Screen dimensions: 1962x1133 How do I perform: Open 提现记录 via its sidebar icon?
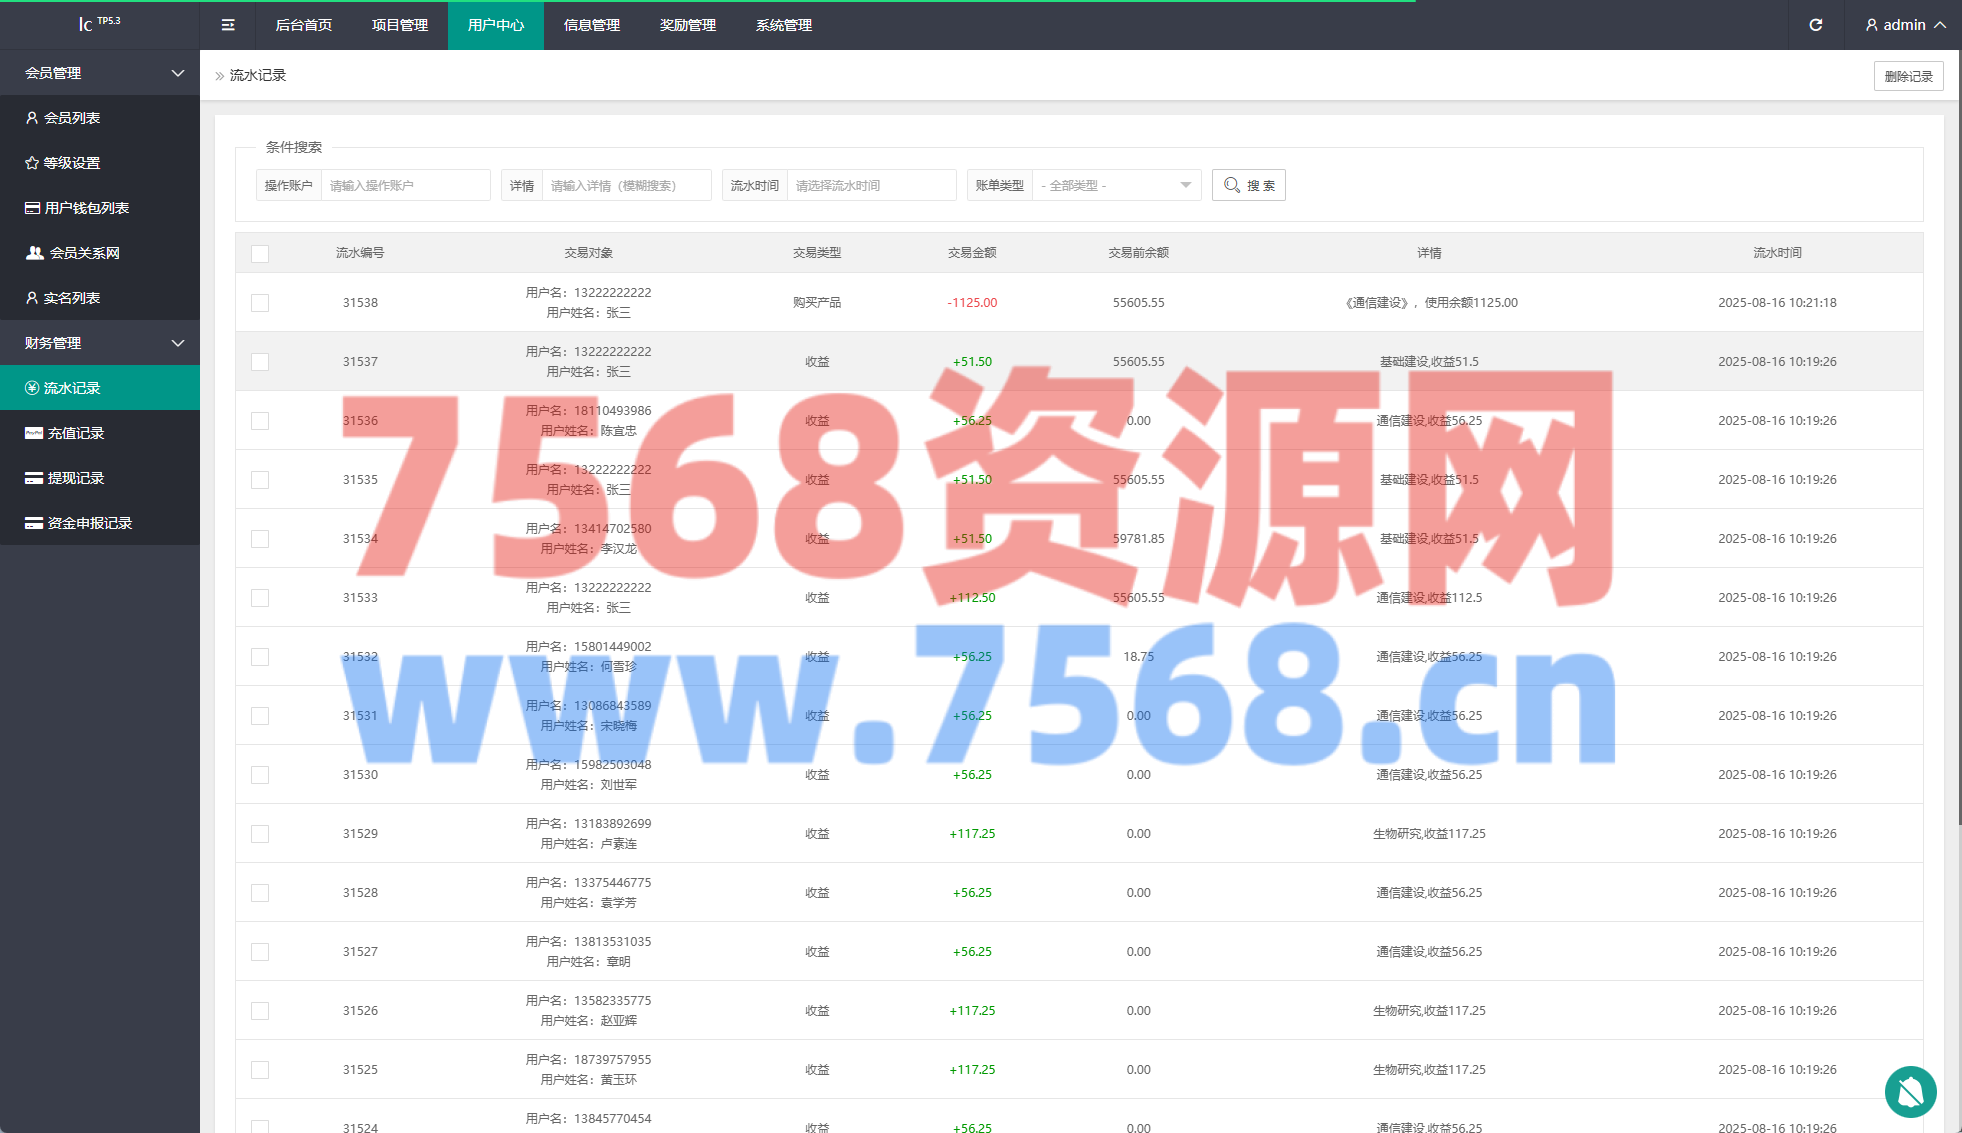[34, 478]
